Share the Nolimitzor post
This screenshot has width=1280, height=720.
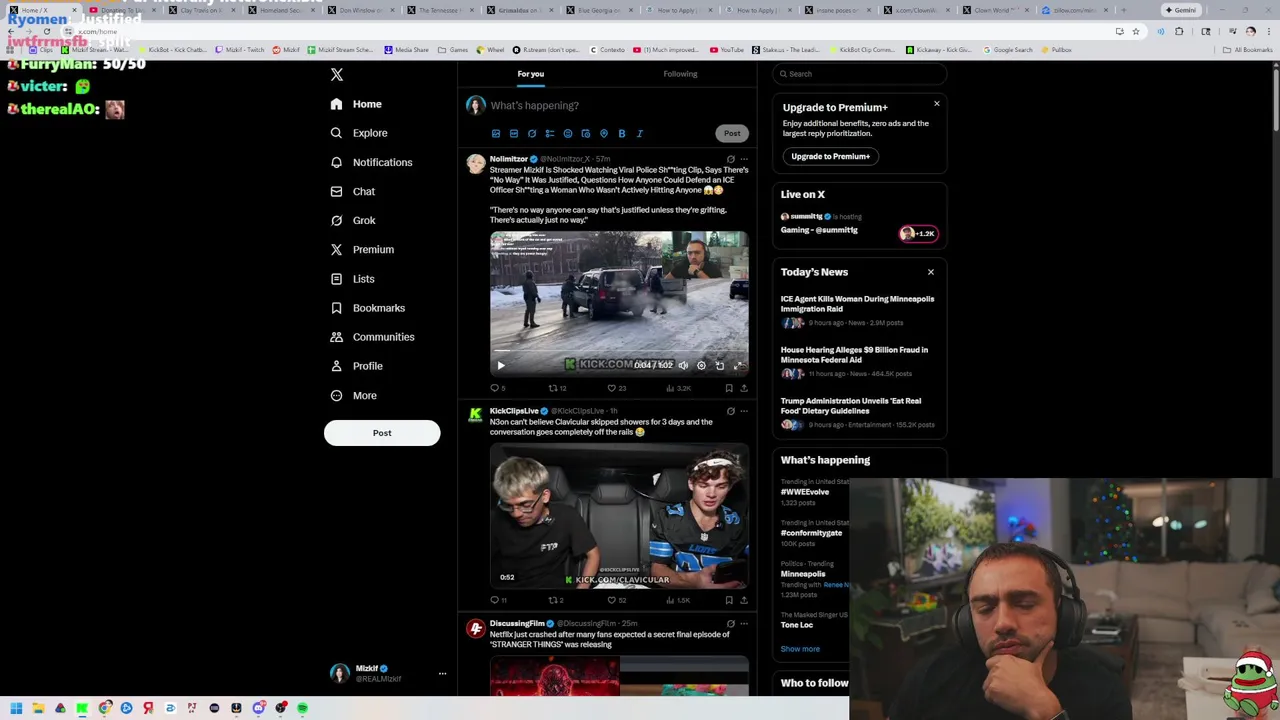click(743, 388)
